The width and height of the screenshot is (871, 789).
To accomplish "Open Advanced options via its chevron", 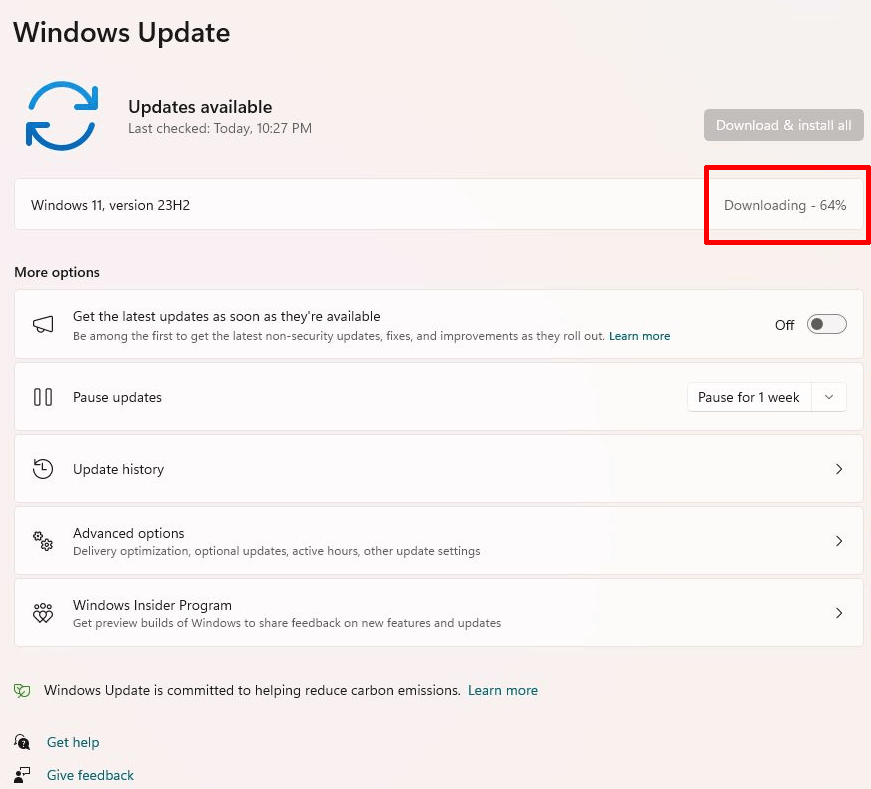I will [x=839, y=541].
